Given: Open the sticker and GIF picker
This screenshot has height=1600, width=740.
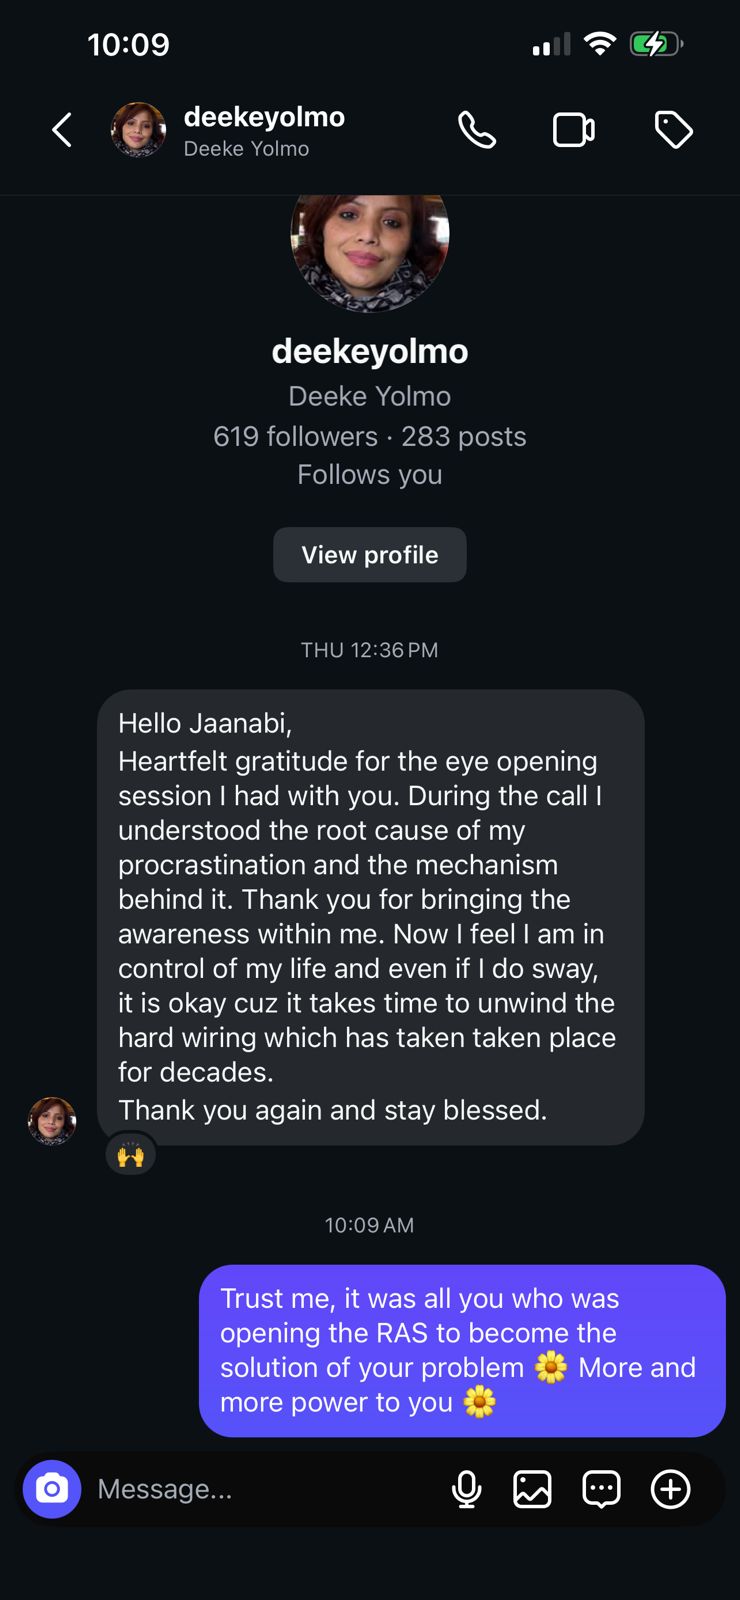Looking at the screenshot, I should click(x=601, y=1489).
